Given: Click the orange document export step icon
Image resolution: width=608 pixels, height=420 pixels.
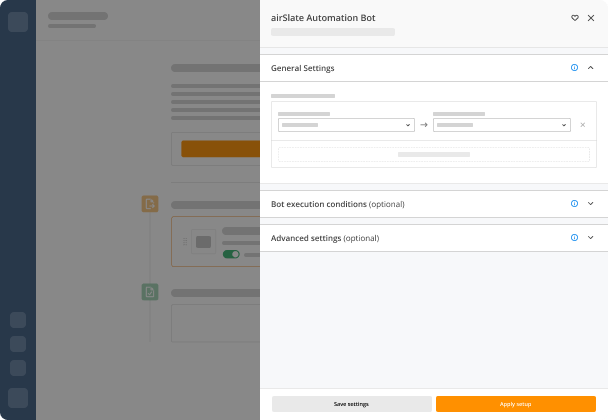Looking at the screenshot, I should pyautogui.click(x=150, y=204).
